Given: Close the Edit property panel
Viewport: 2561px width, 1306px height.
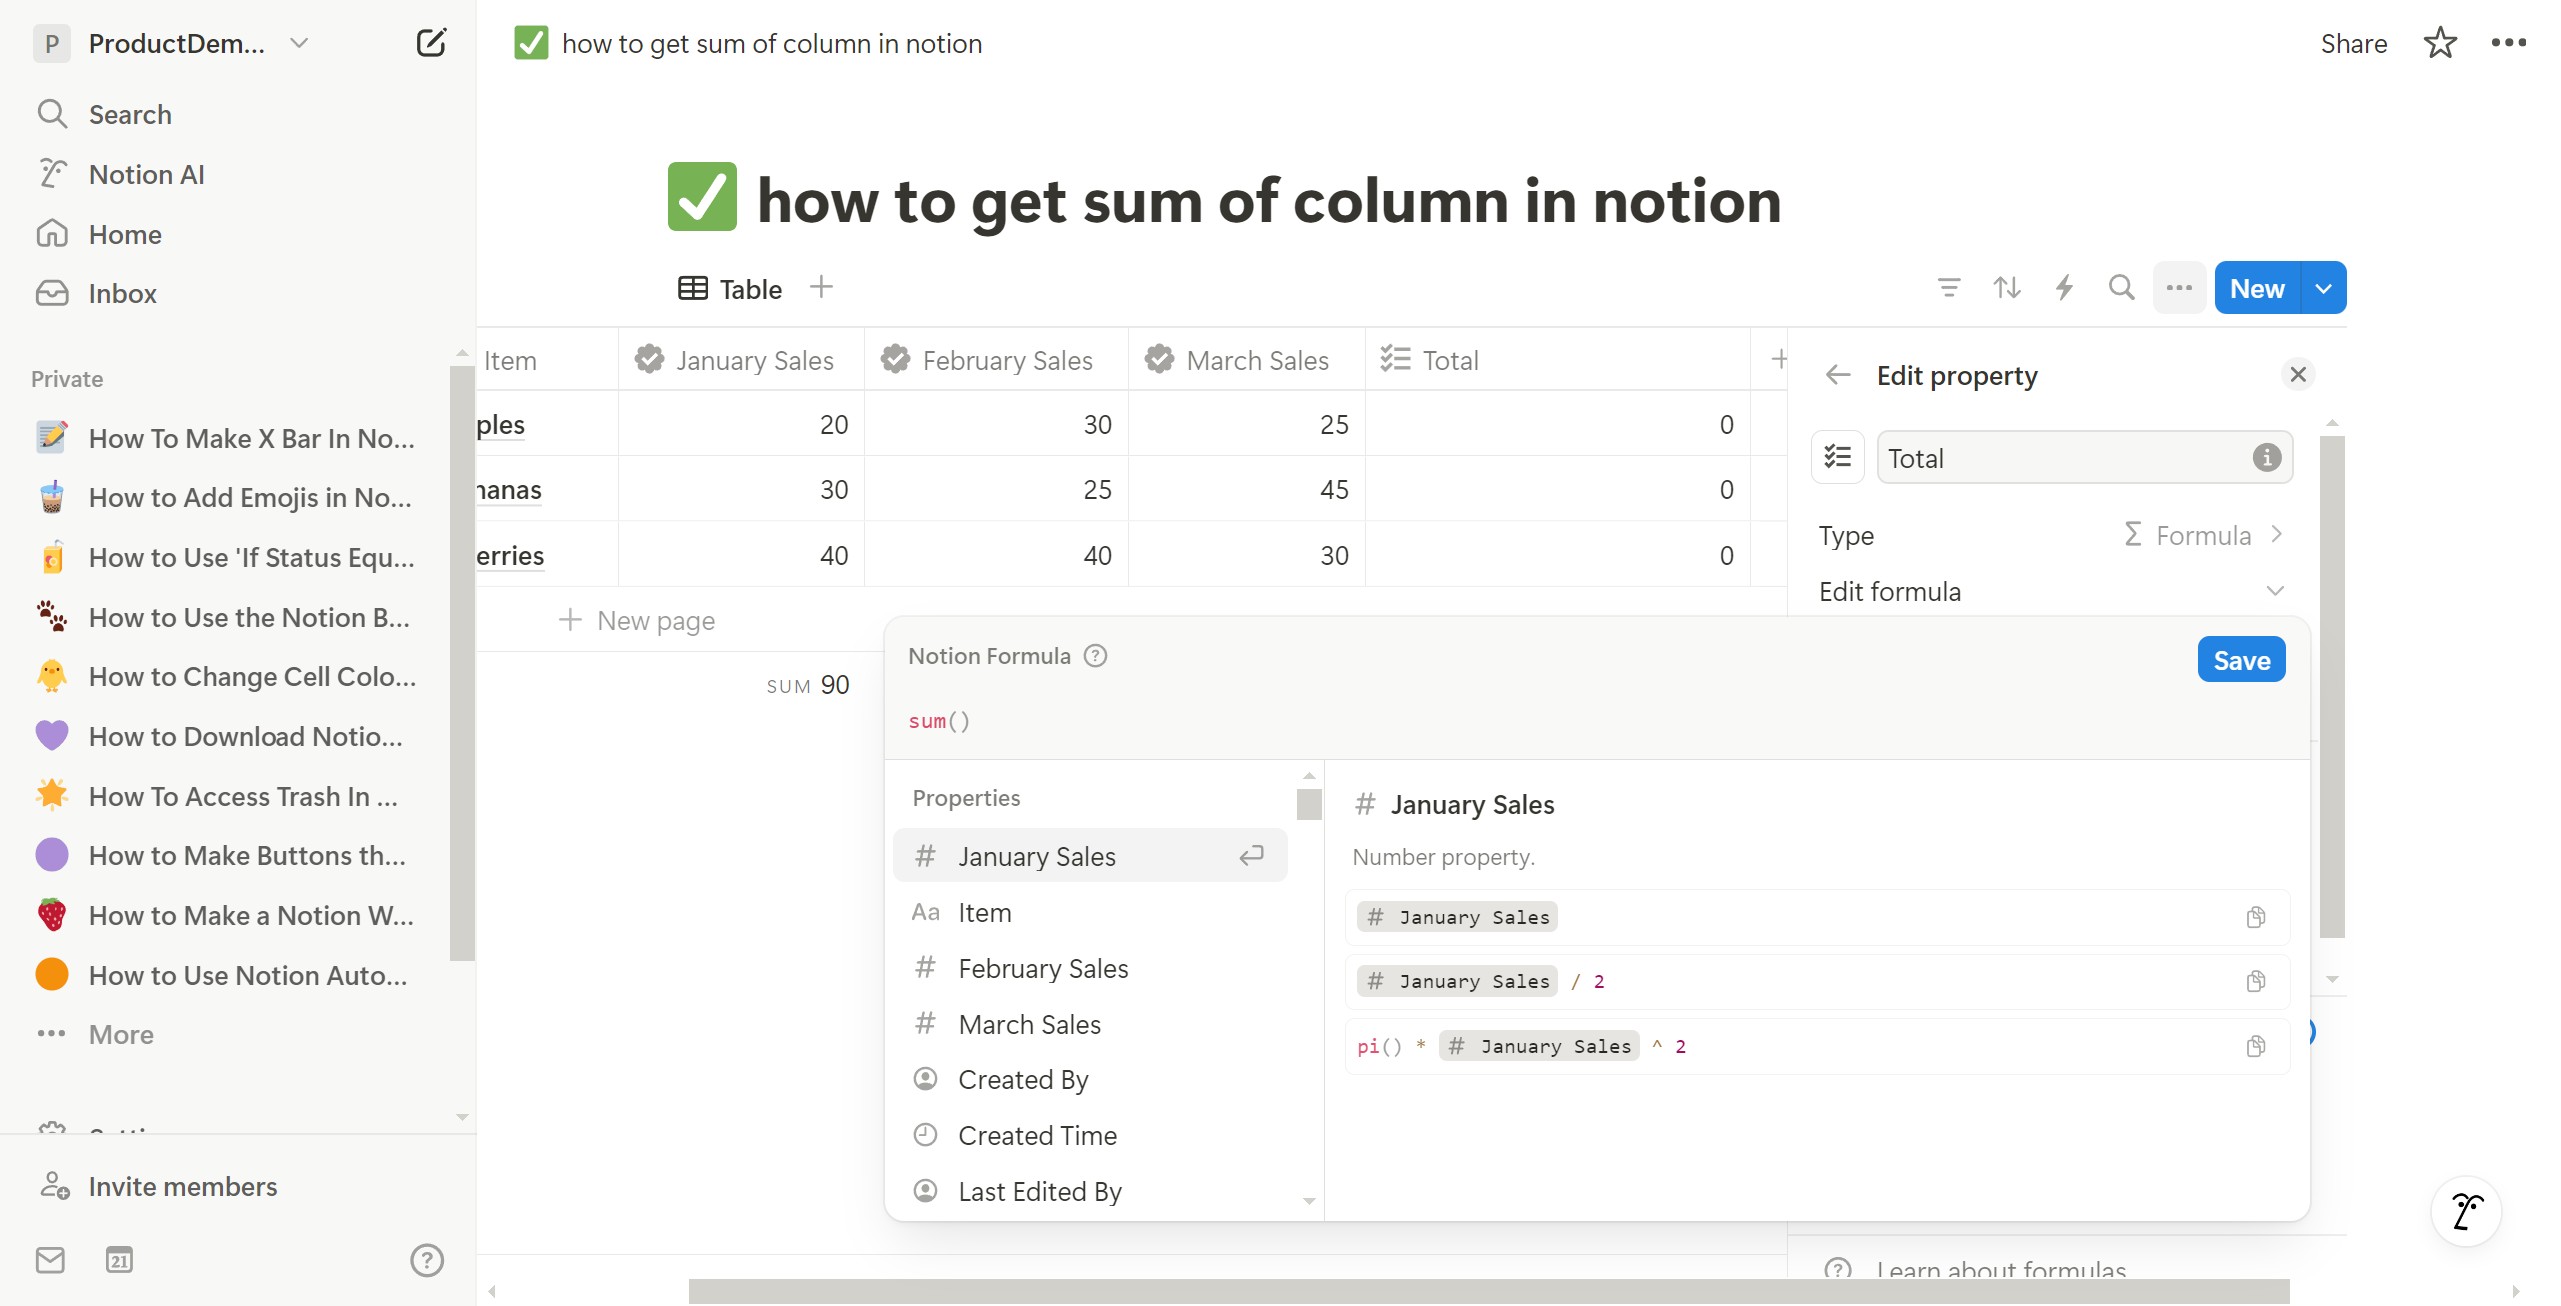Looking at the screenshot, I should pos(2298,374).
